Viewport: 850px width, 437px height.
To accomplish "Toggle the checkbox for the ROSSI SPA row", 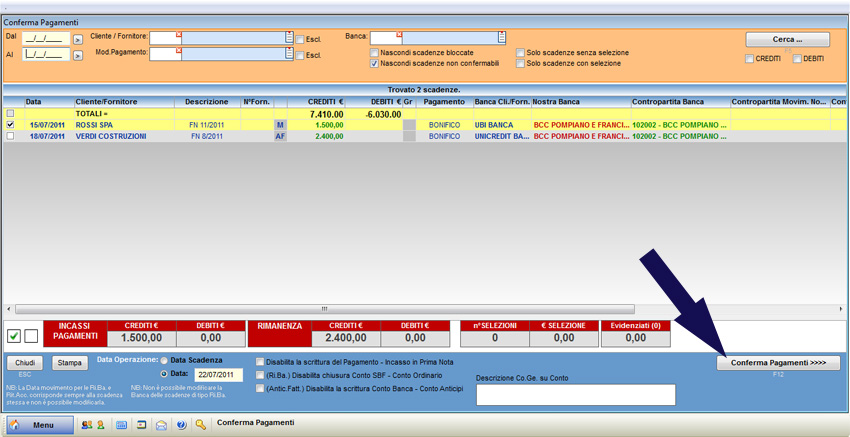I will coord(11,125).
